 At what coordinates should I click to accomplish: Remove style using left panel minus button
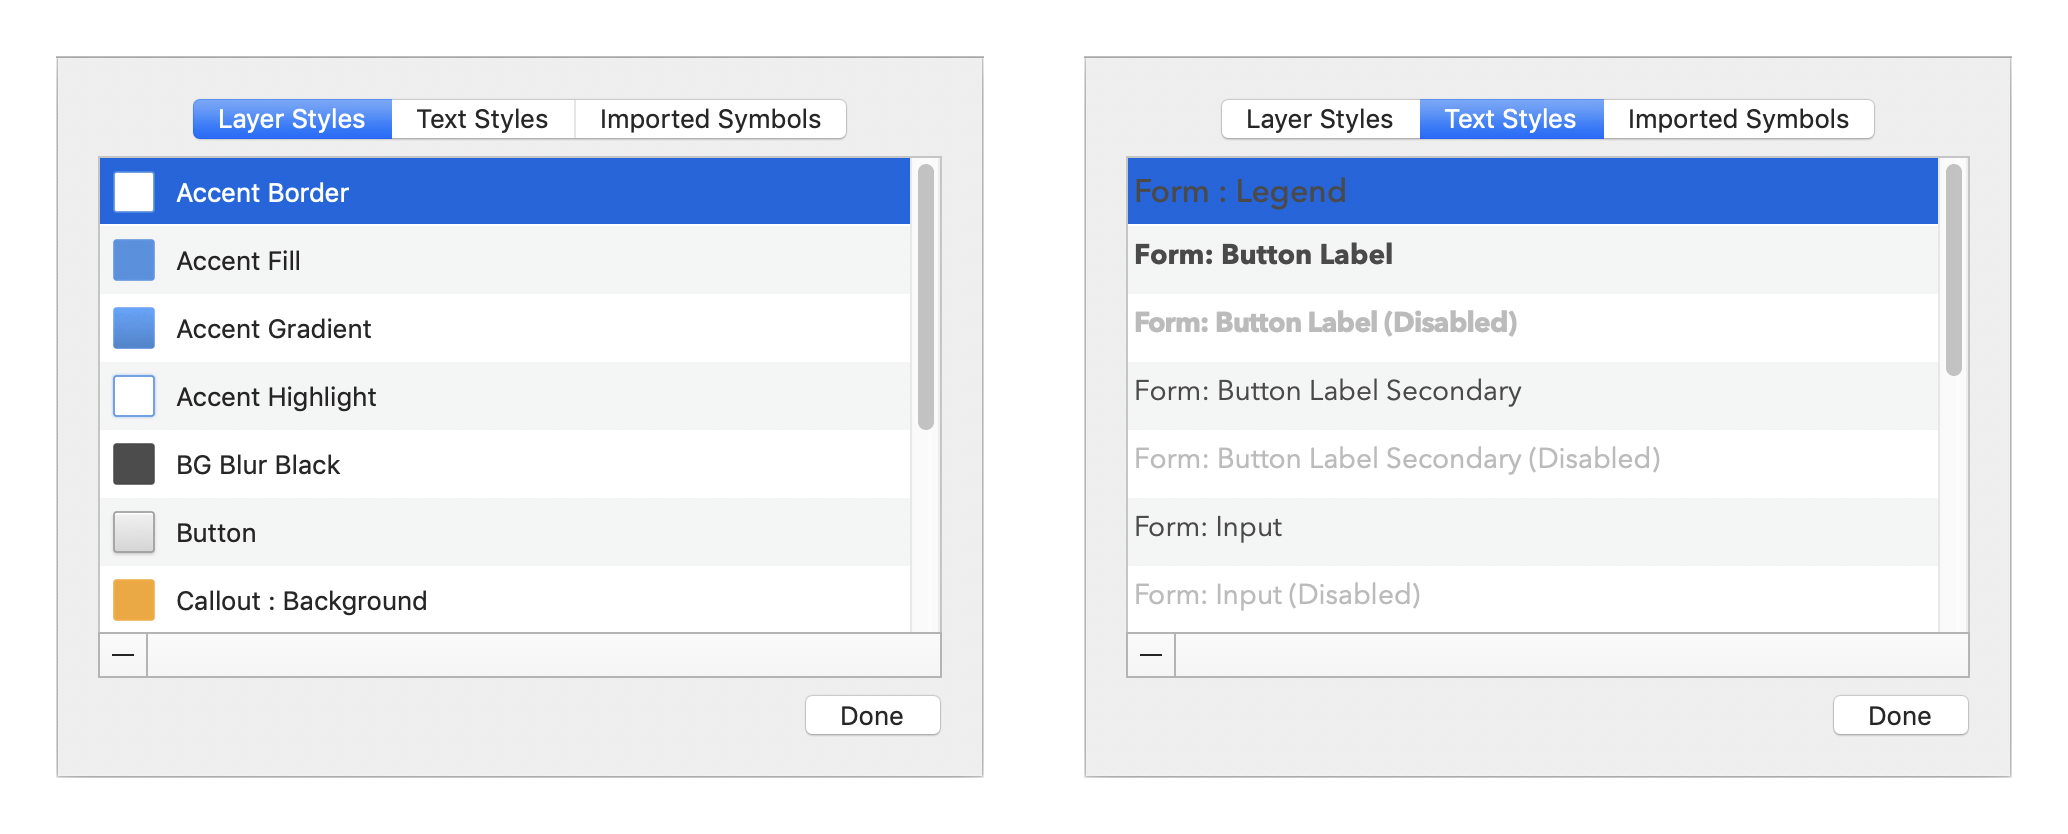click(123, 655)
